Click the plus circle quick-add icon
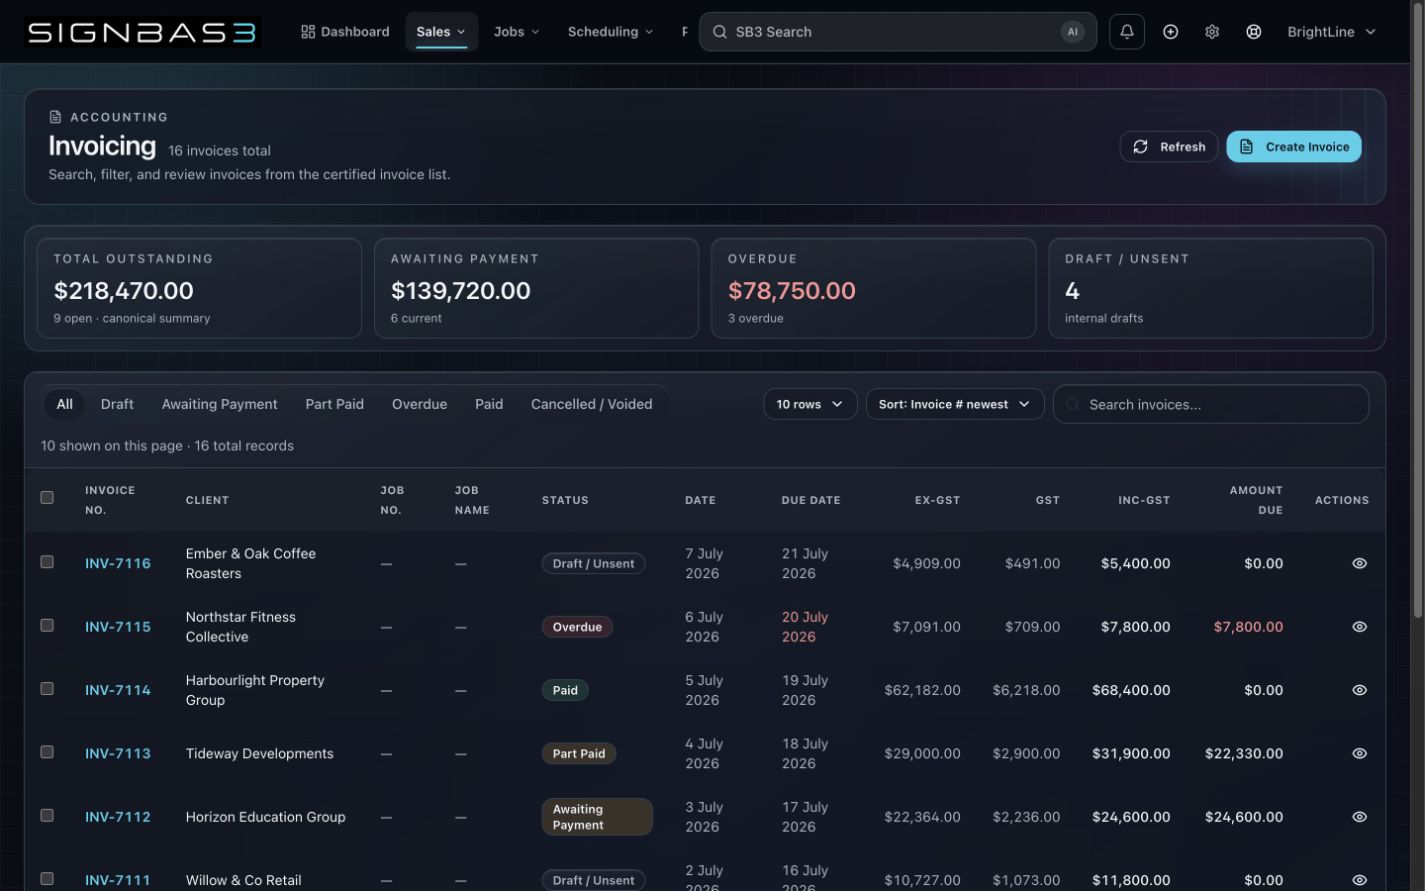The image size is (1425, 891). point(1170,32)
